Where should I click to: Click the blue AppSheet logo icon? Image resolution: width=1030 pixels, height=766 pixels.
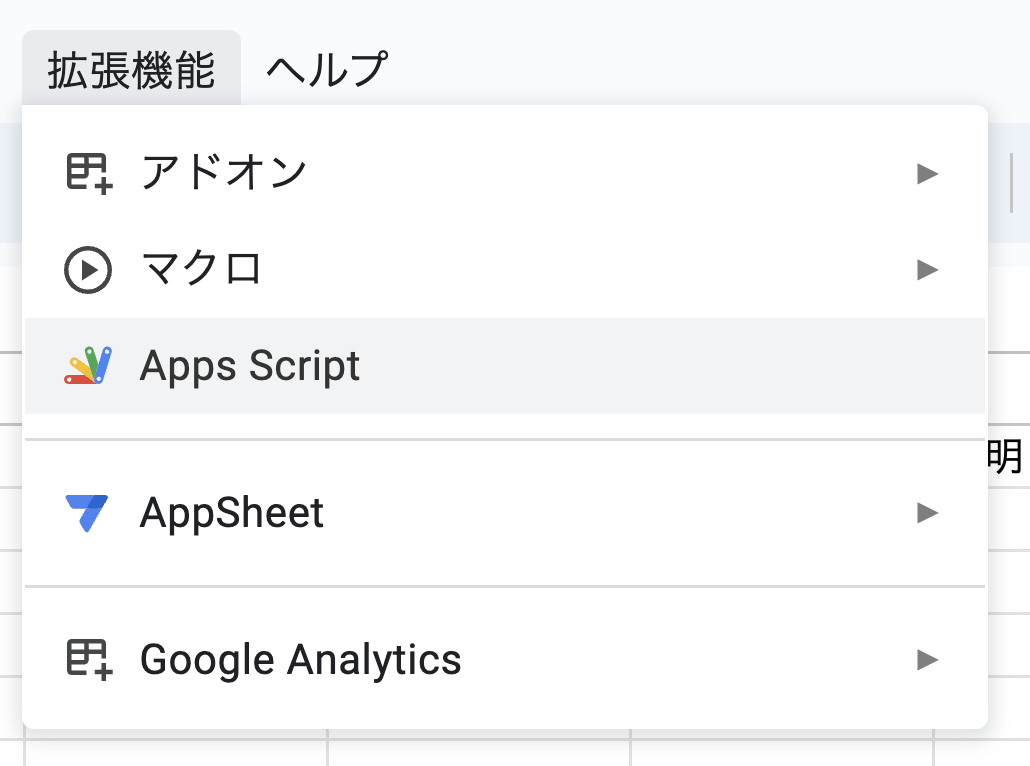tap(88, 513)
